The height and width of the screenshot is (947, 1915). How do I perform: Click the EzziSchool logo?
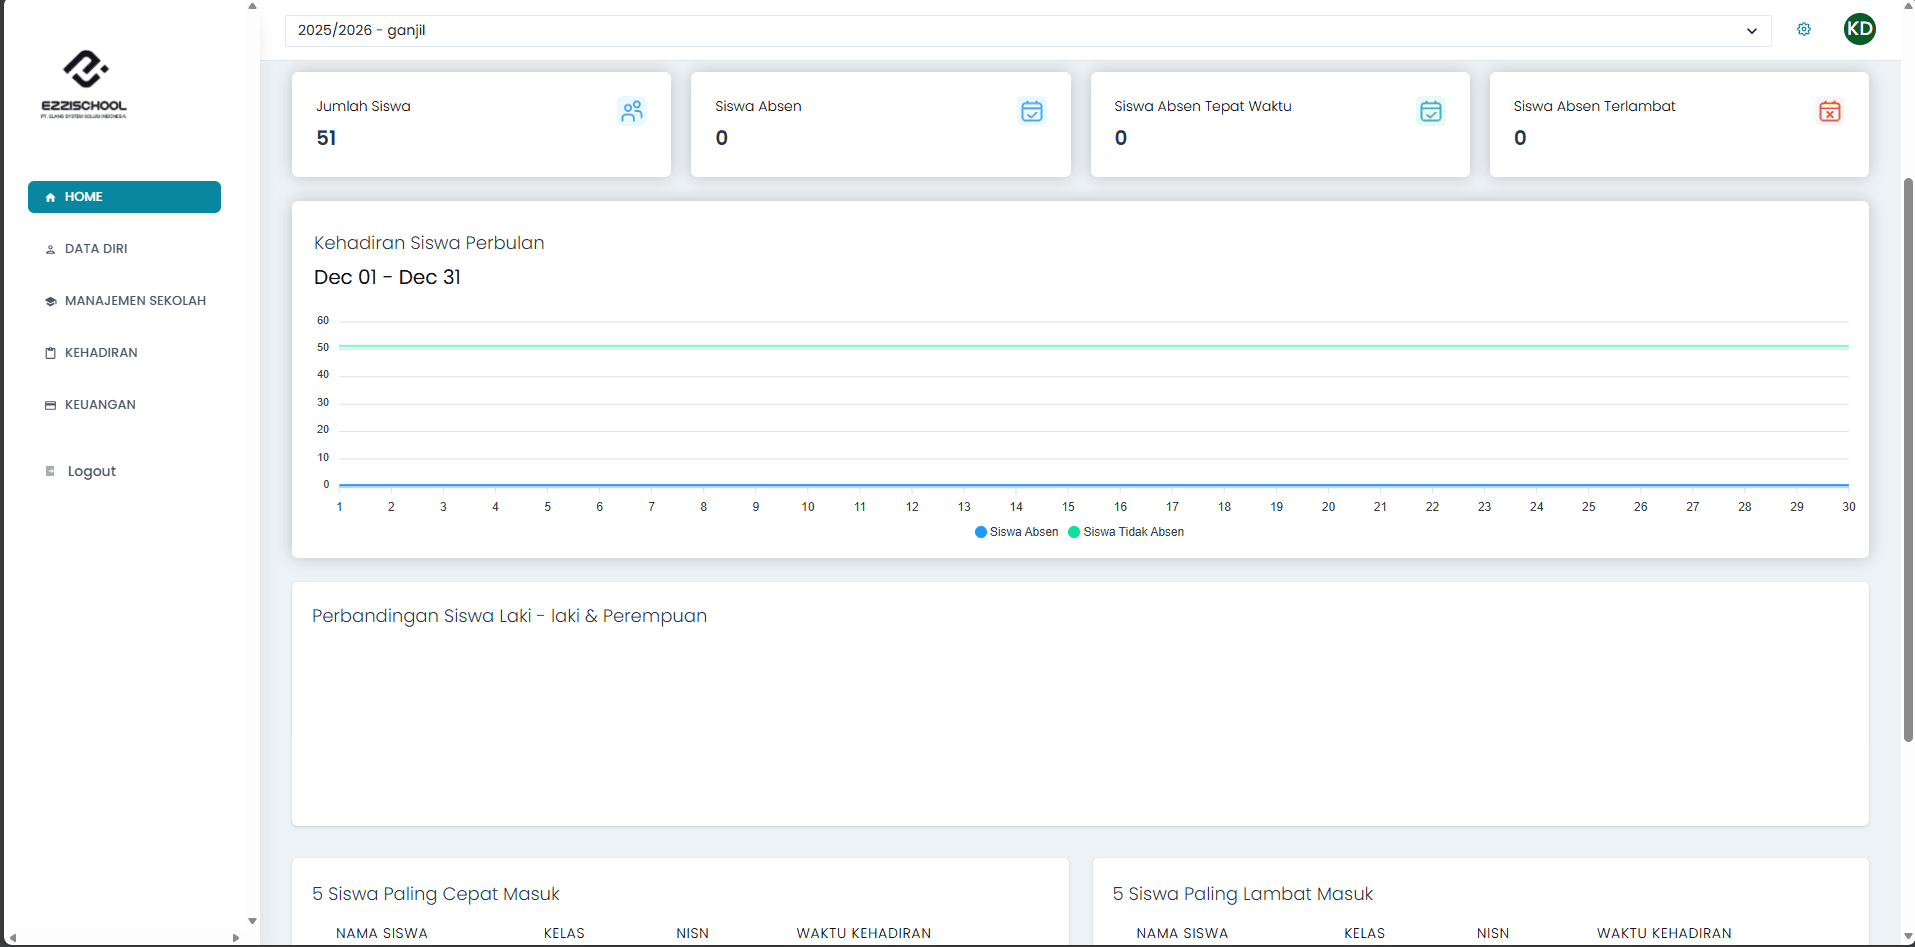(84, 84)
